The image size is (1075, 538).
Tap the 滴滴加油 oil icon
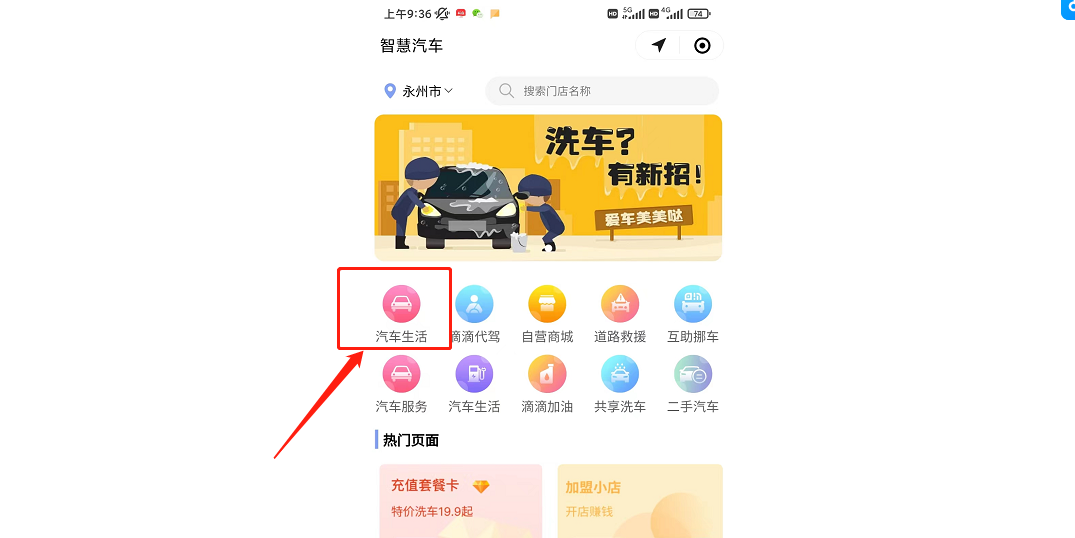[547, 374]
